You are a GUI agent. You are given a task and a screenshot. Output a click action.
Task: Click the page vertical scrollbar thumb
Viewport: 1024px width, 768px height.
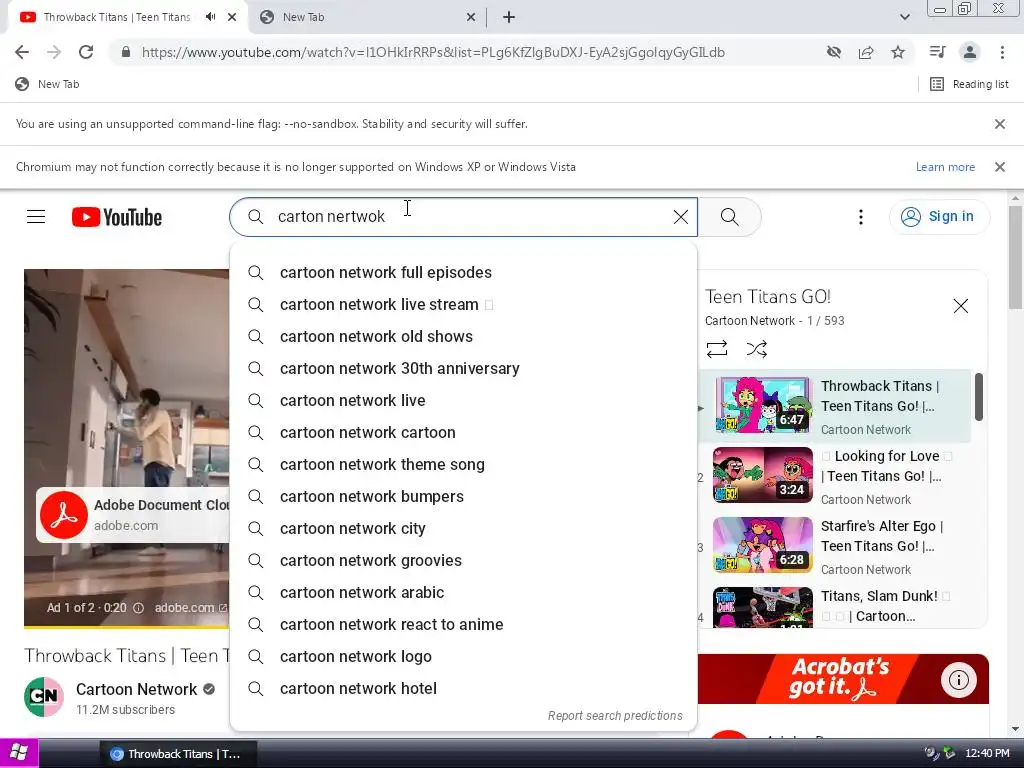(x=1016, y=257)
